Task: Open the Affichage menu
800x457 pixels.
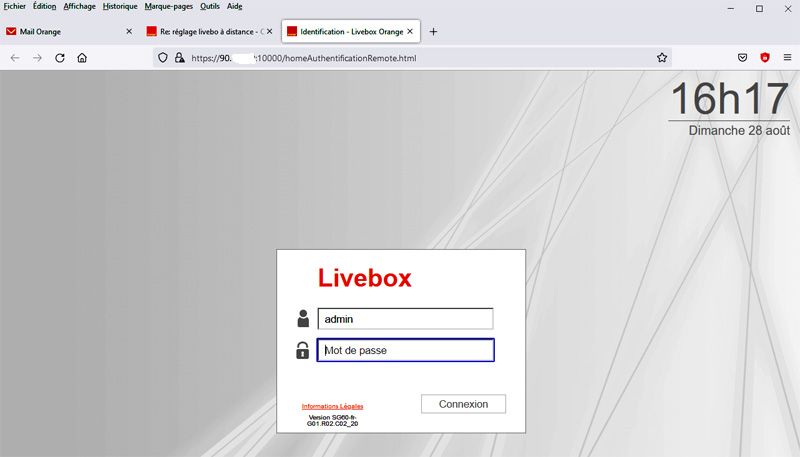Action: coord(79,6)
